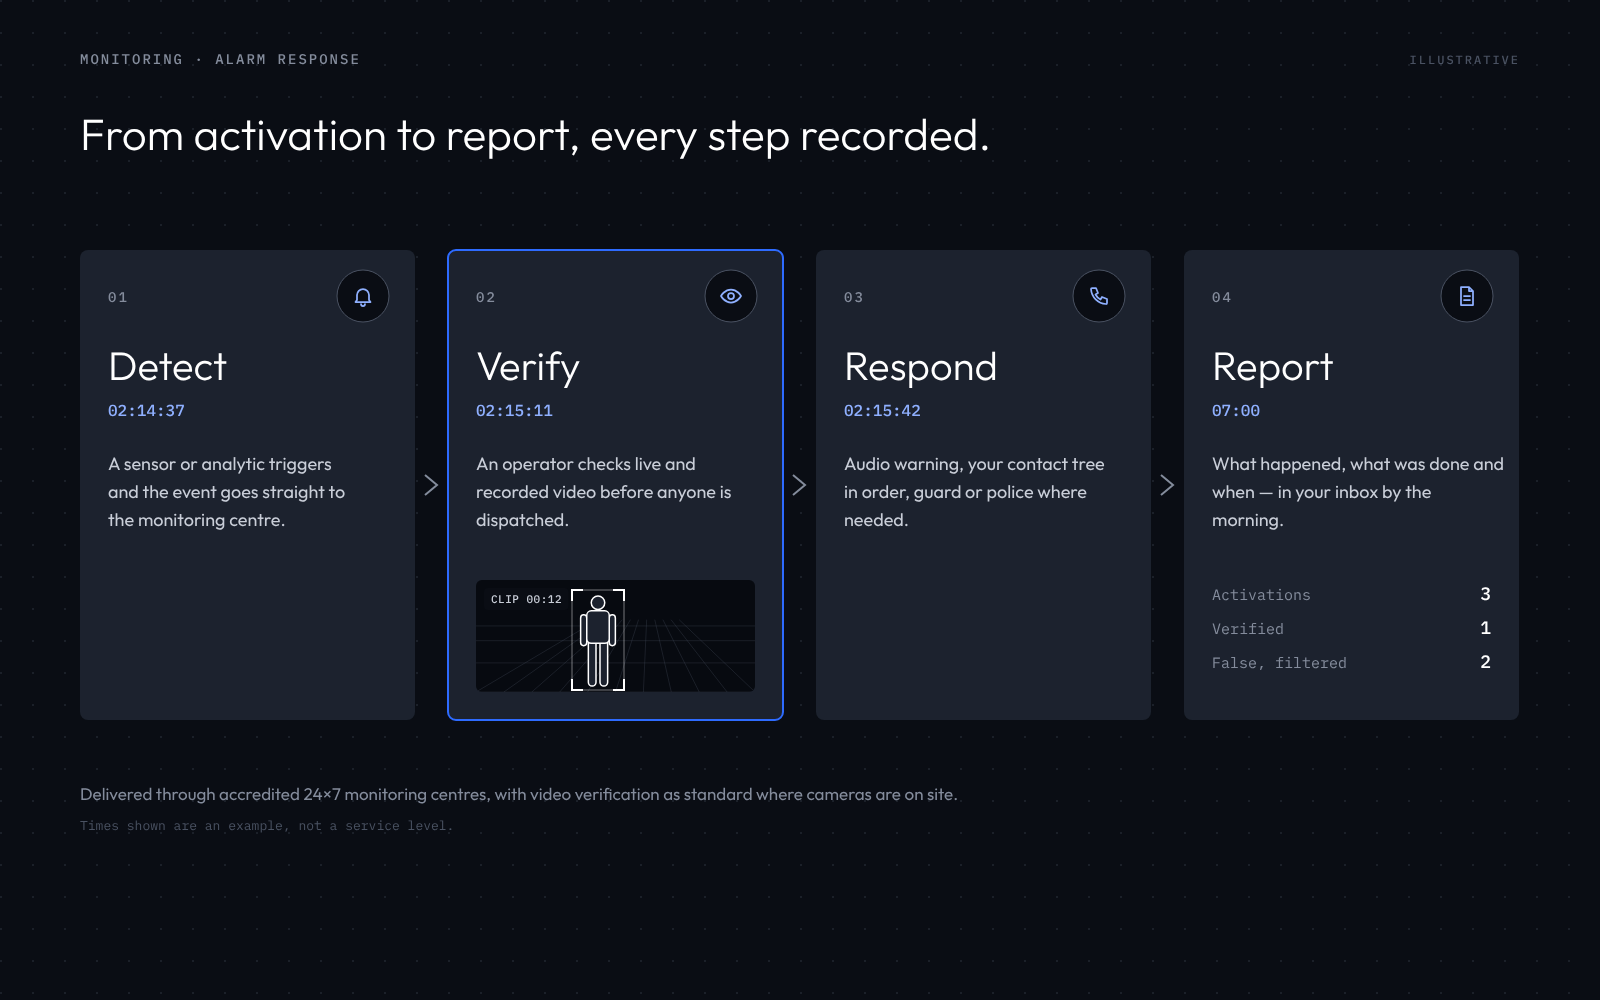1600x1000 pixels.
Task: Click the 'A sensor or analytic triggers' description
Action: tap(227, 492)
